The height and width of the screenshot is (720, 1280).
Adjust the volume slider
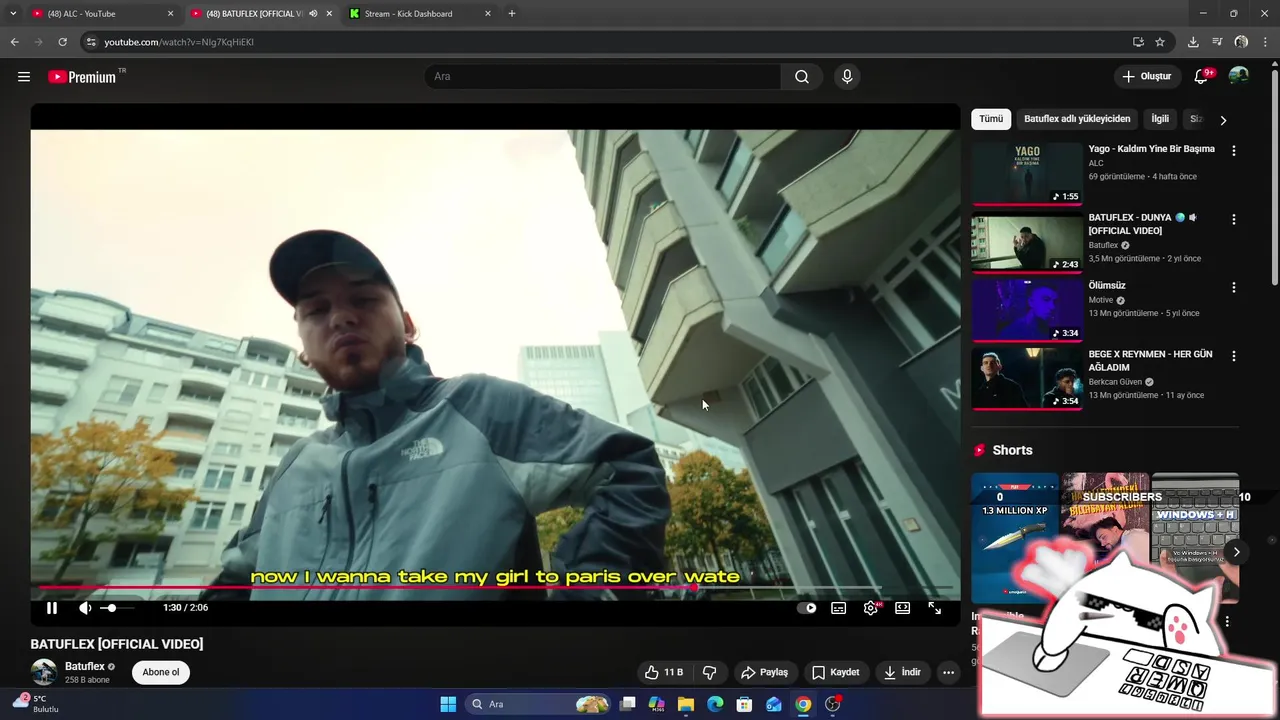tap(118, 608)
